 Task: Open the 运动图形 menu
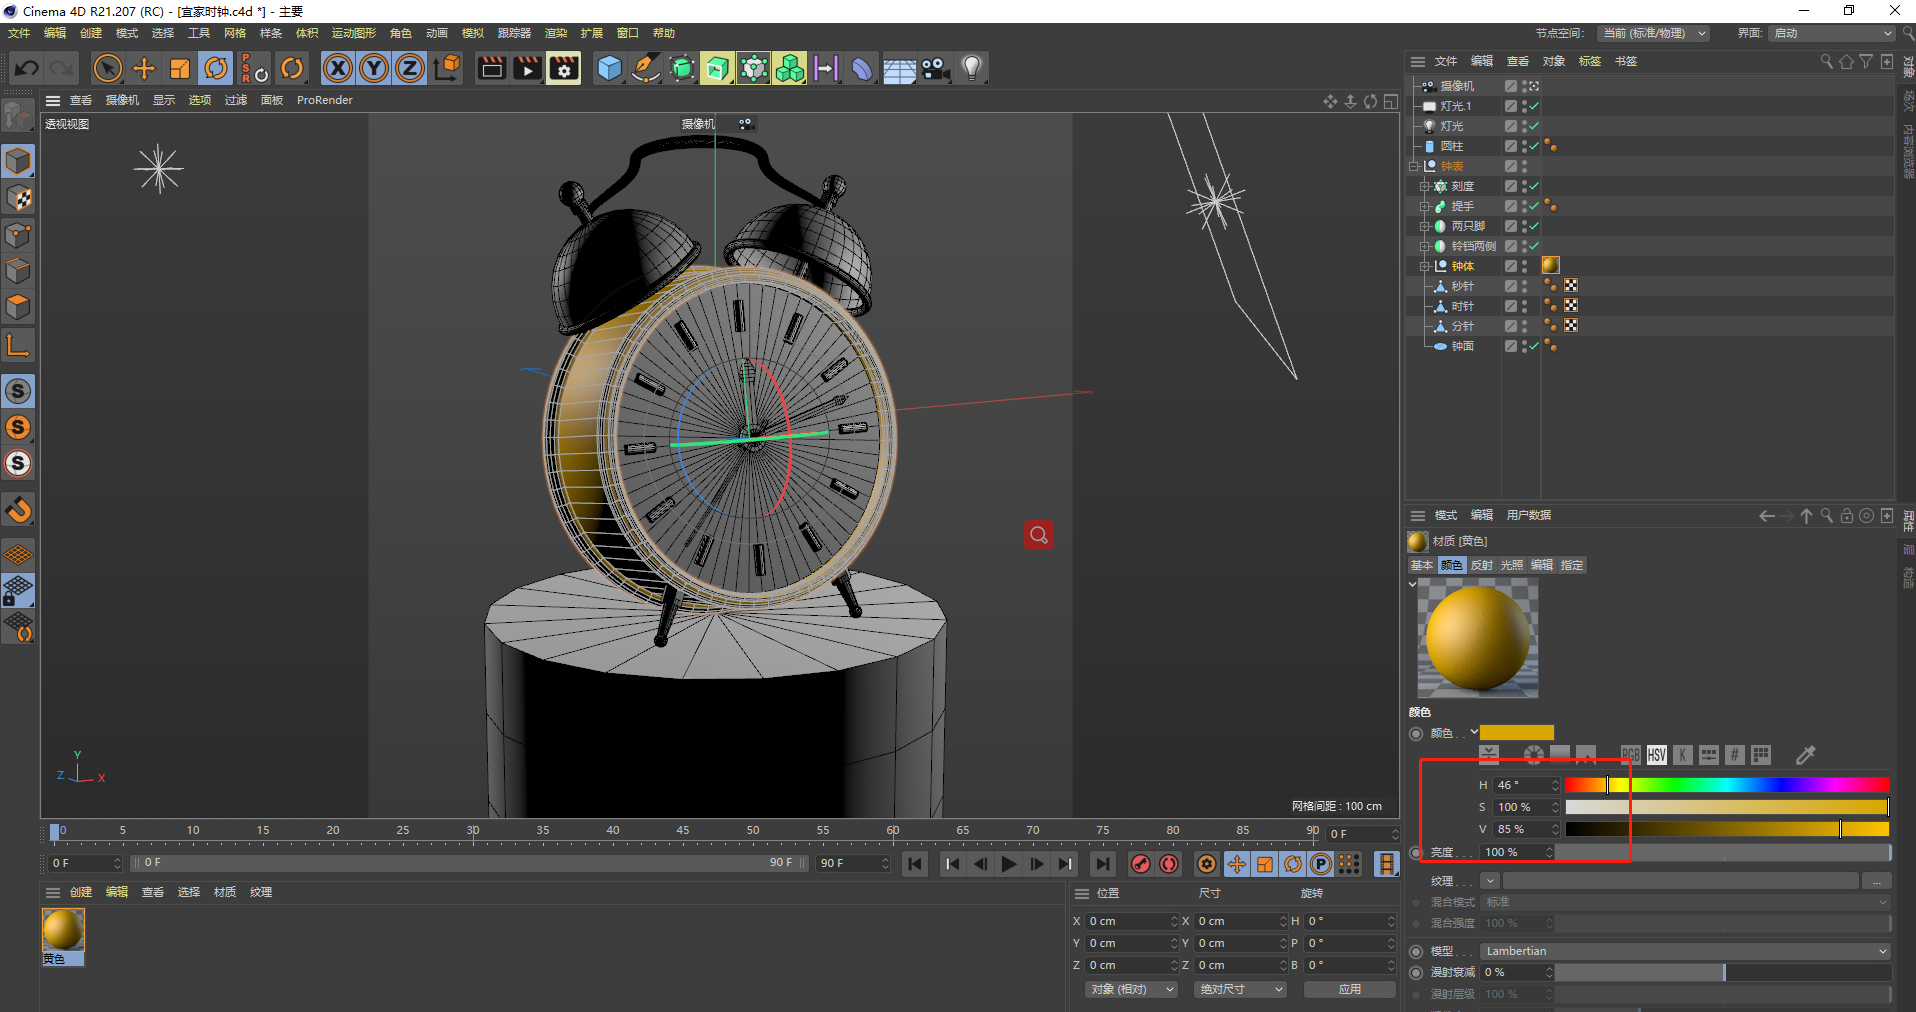352,33
